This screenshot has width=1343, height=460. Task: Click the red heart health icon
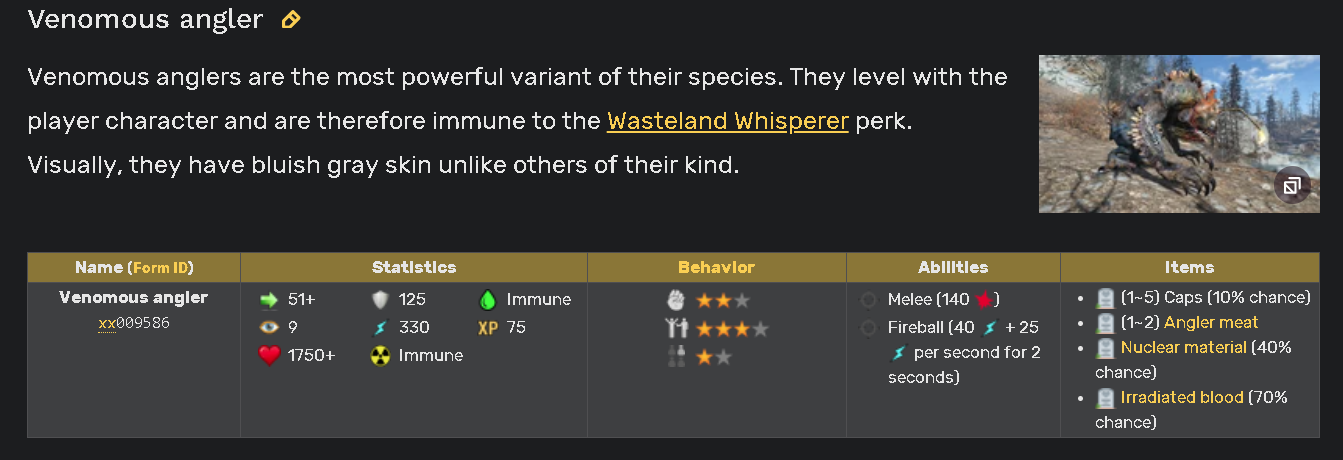coord(268,355)
